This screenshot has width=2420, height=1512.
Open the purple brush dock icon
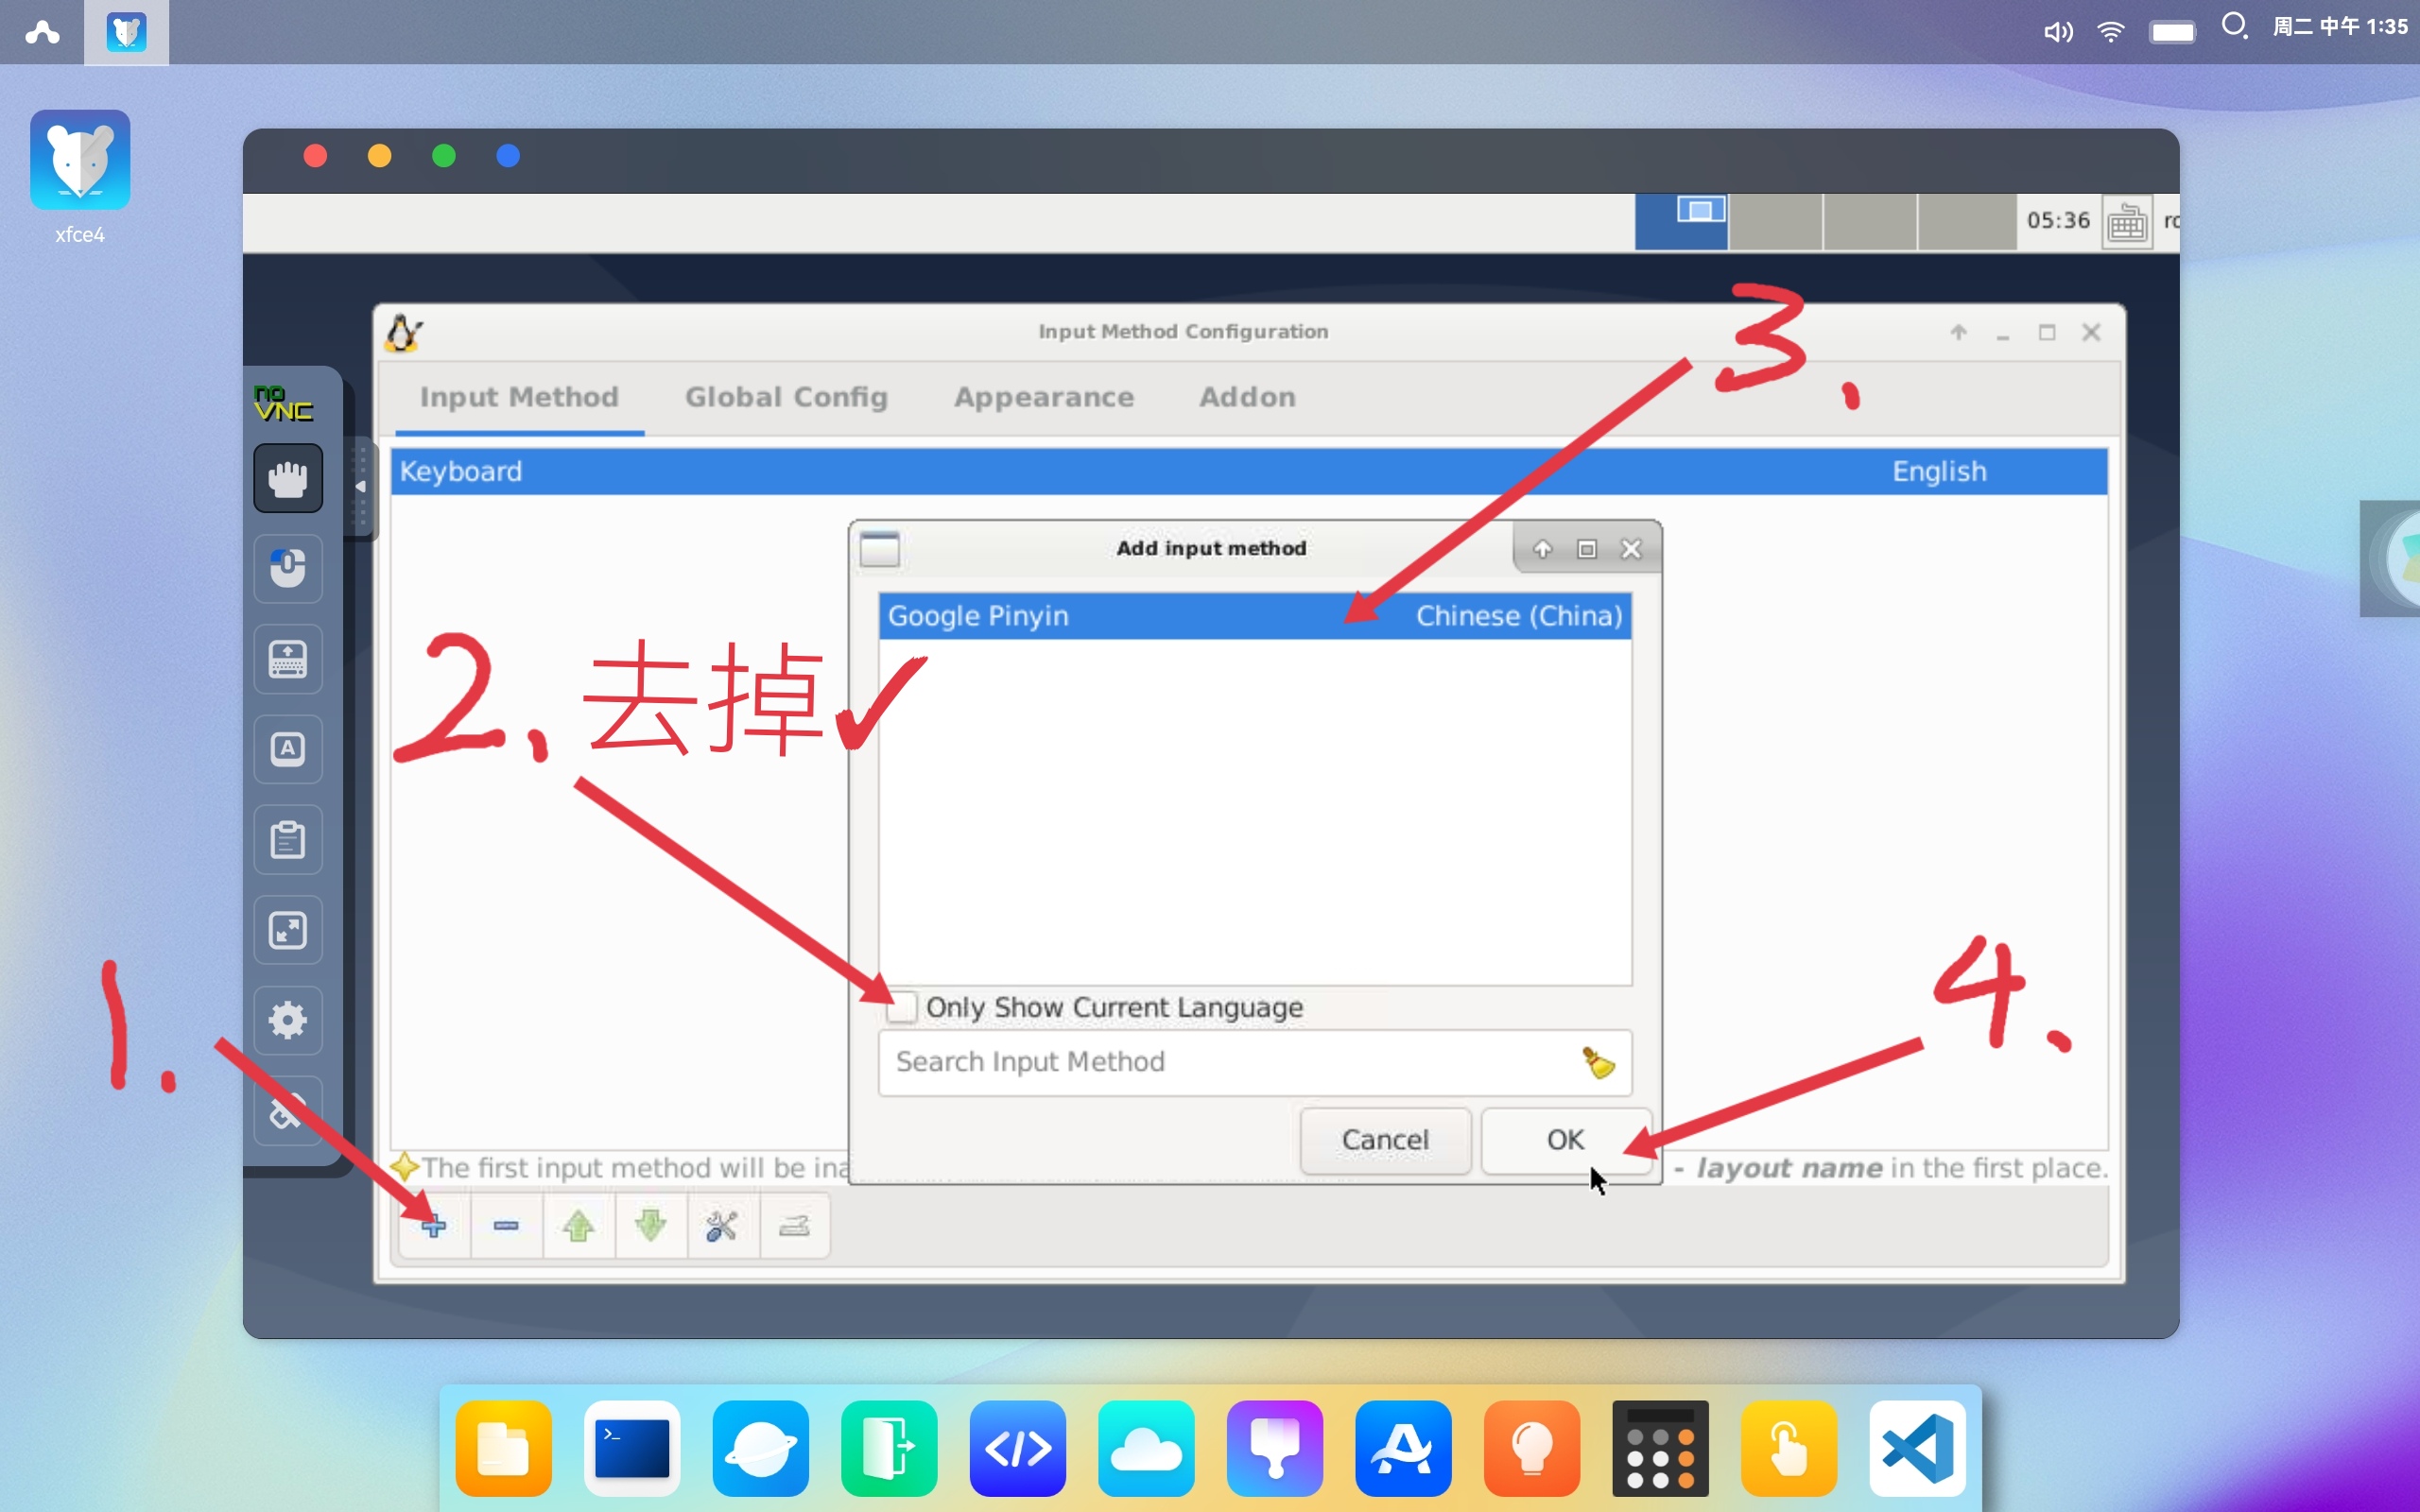(1275, 1448)
